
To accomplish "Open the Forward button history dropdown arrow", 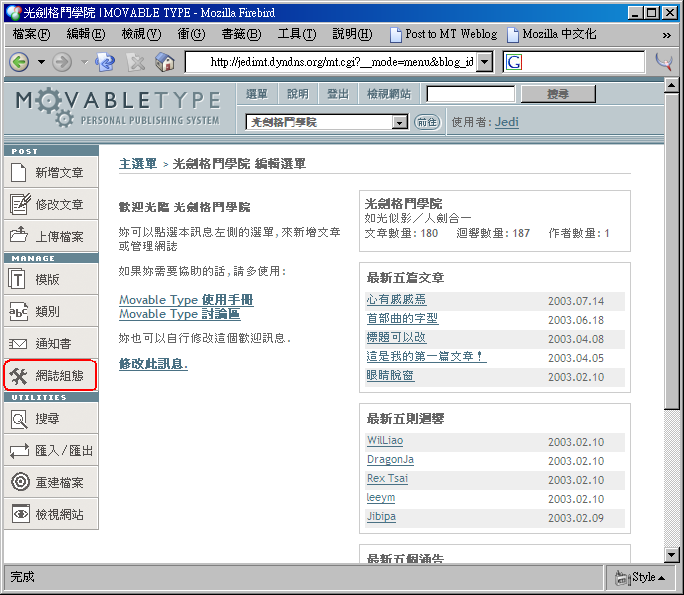I will [85, 62].
